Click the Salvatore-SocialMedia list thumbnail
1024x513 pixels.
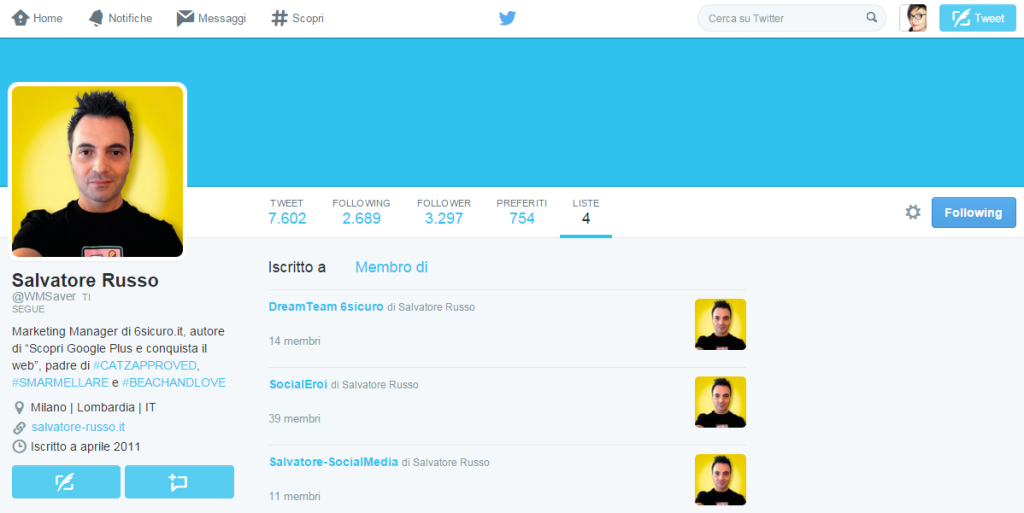point(720,479)
